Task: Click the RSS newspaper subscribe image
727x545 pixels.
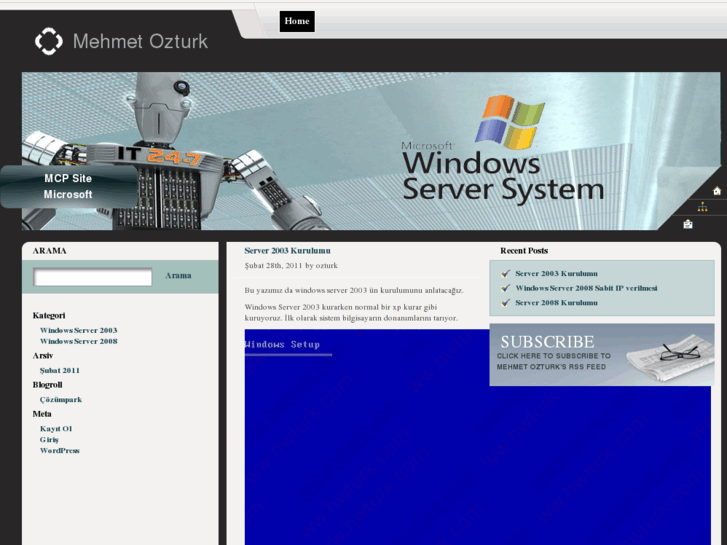Action: pyautogui.click(x=601, y=354)
